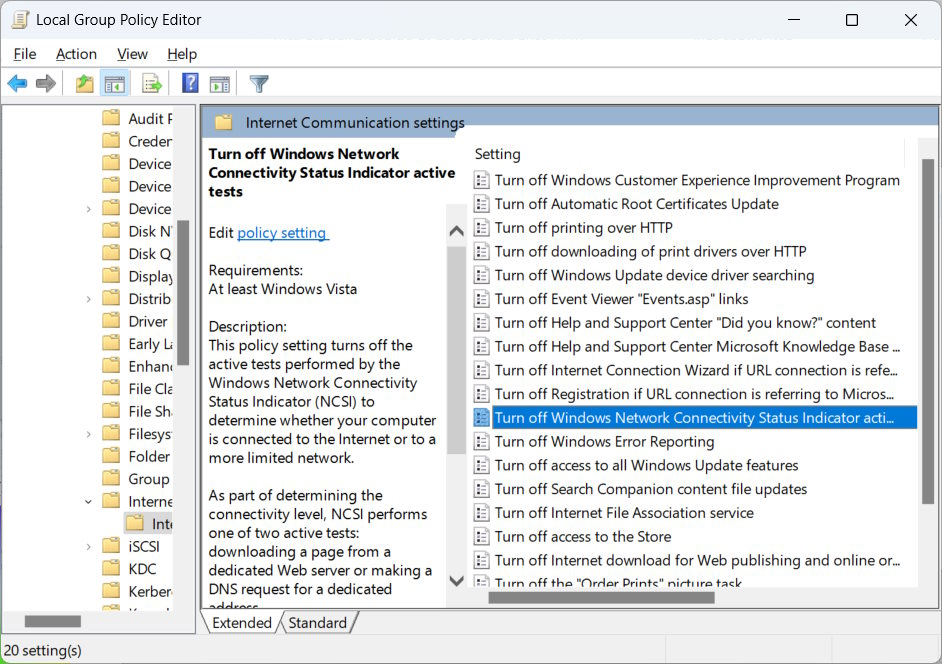This screenshot has height=664, width=942.
Task: Collapse the Internet node chevron
Action: 88,500
